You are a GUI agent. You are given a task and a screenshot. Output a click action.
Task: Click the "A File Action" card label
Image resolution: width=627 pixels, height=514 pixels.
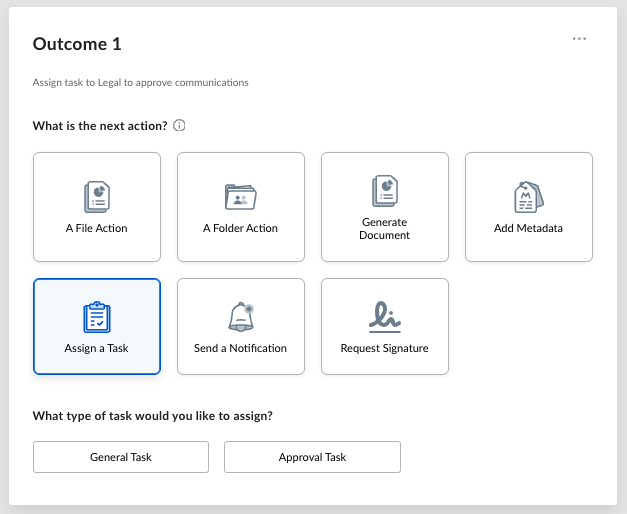(x=97, y=228)
